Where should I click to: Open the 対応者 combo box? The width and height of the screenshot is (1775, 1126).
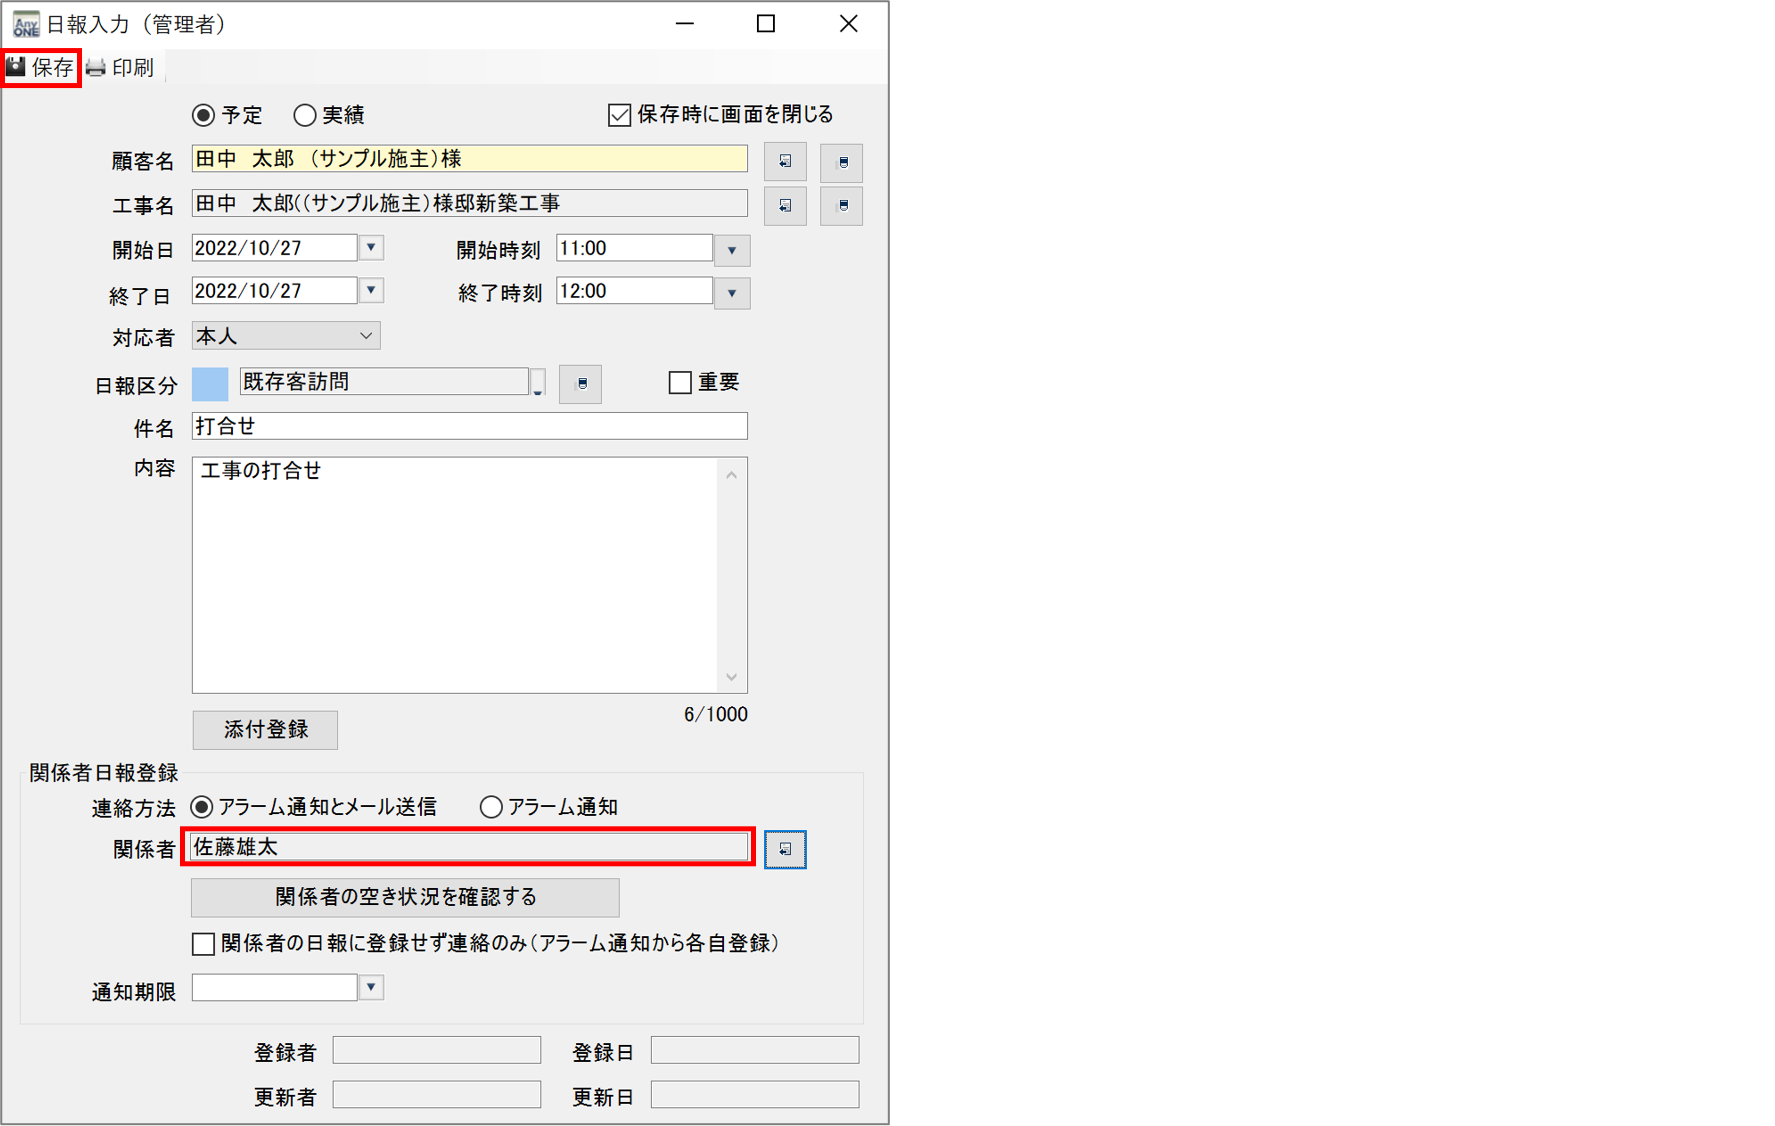(366, 336)
